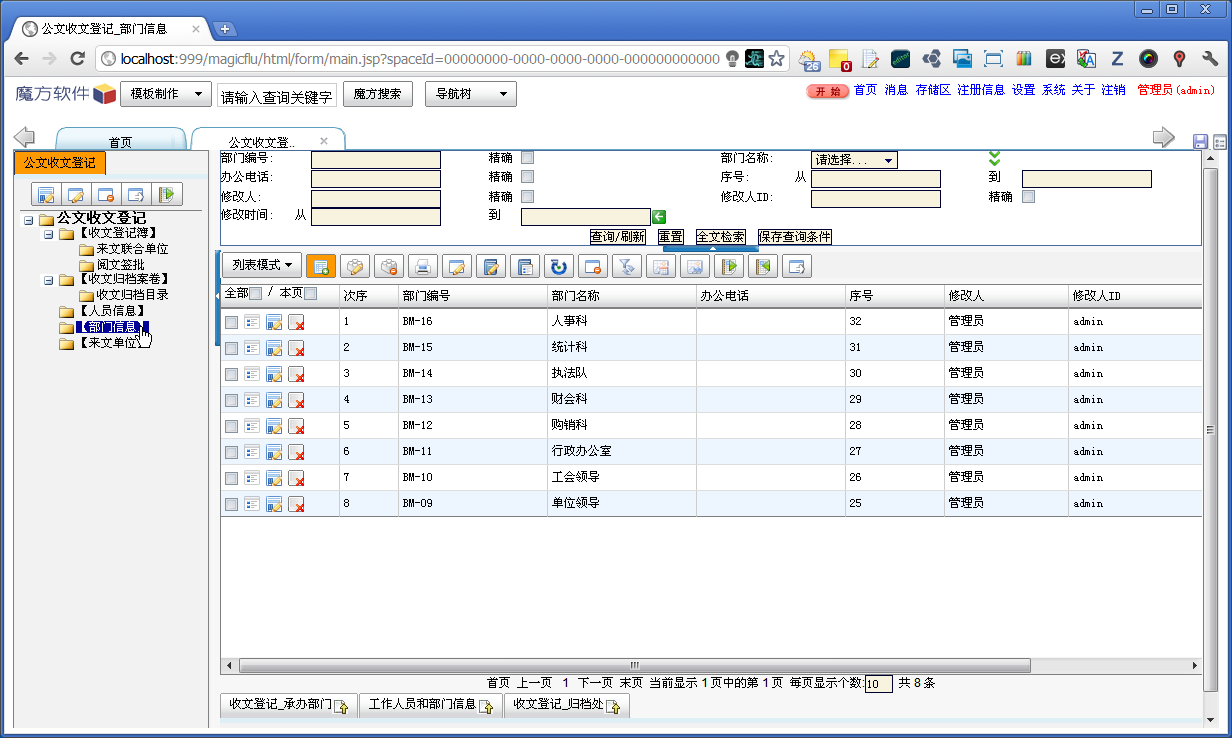Click the box-with-pencil batch edit icon

point(354,266)
